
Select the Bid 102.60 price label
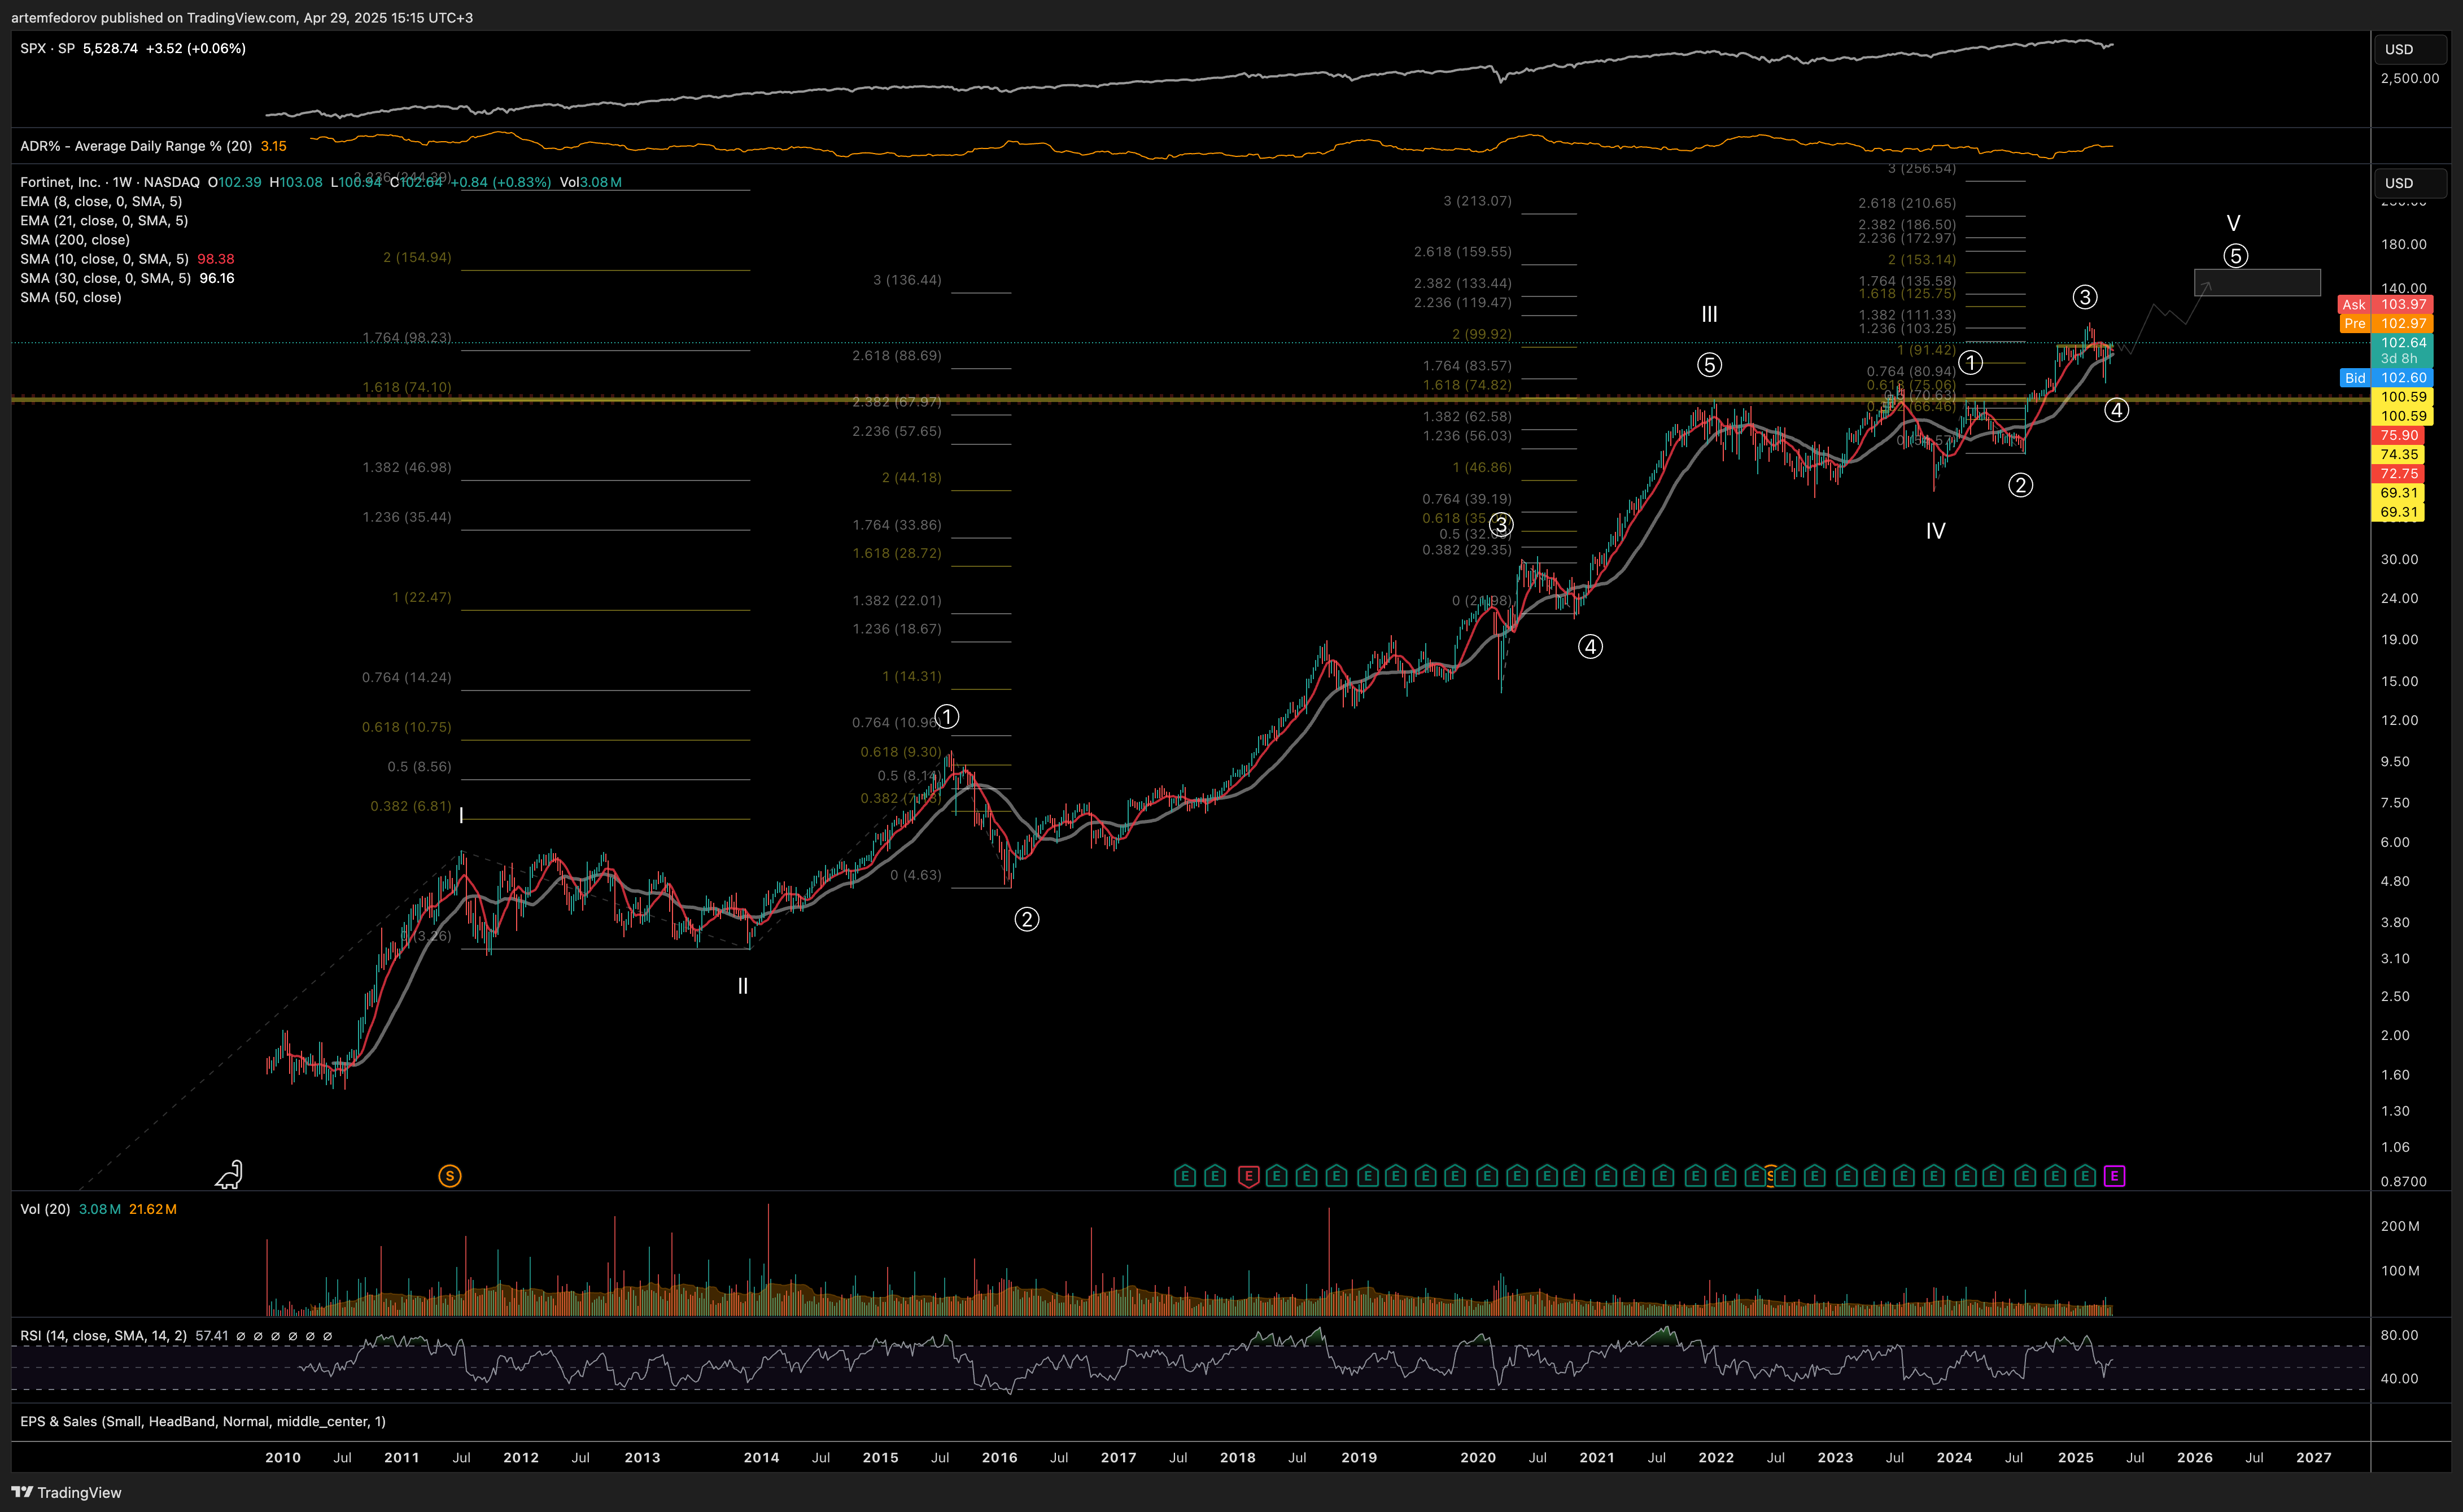point(2386,377)
